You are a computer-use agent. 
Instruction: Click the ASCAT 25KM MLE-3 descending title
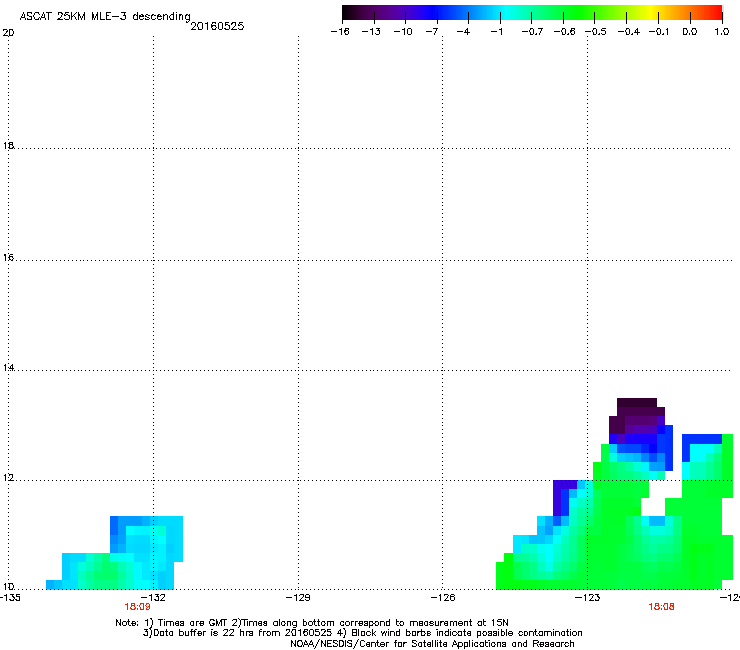(105, 16)
